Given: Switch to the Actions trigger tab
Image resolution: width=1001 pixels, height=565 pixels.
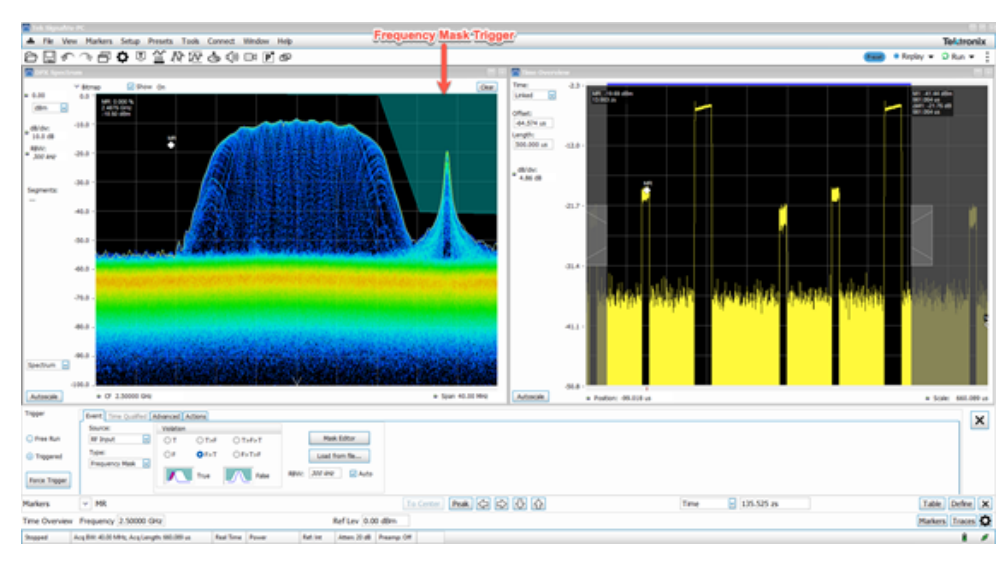Looking at the screenshot, I should (196, 416).
